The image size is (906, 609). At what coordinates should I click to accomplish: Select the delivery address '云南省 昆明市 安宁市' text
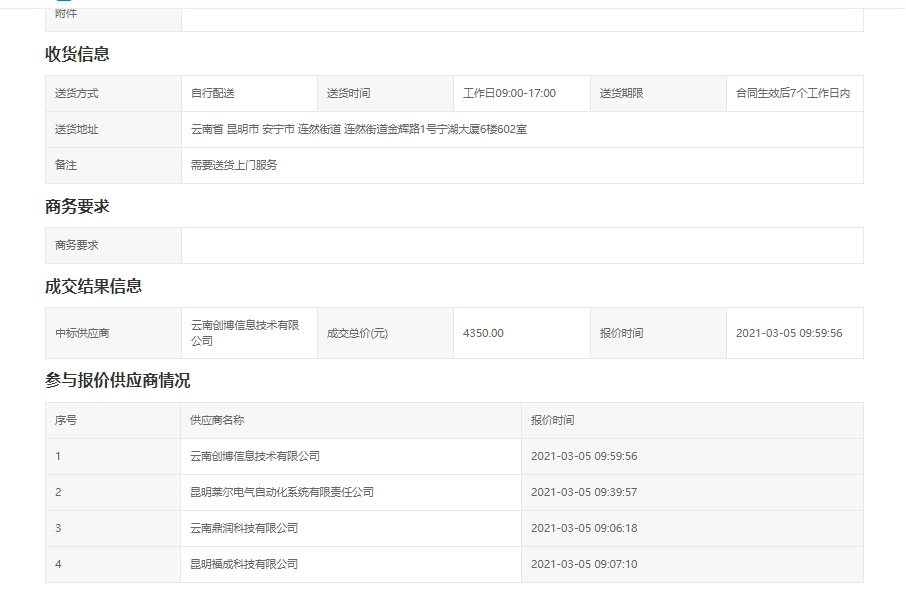click(x=243, y=129)
